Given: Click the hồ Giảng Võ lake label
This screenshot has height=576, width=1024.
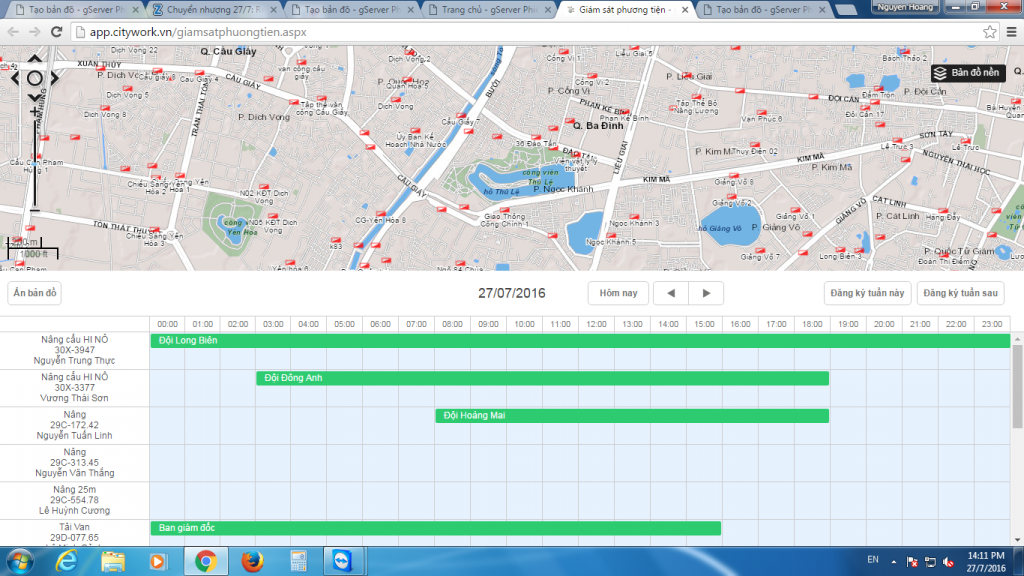Looking at the screenshot, I should point(720,229).
